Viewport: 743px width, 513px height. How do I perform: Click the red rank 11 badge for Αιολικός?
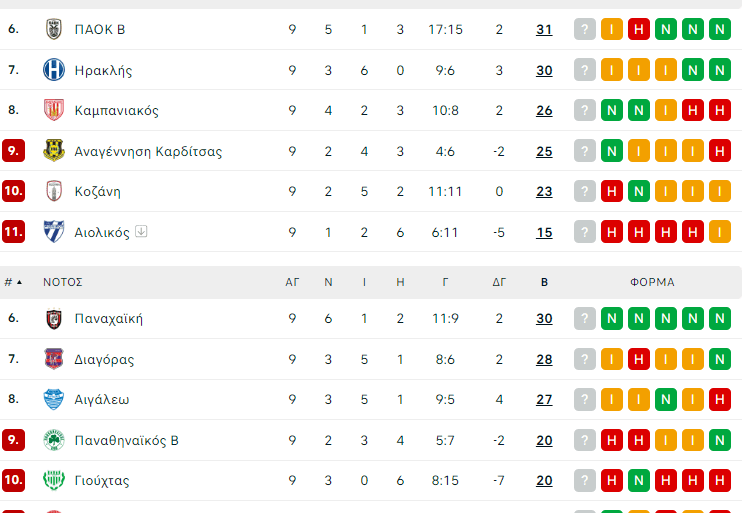(13, 232)
